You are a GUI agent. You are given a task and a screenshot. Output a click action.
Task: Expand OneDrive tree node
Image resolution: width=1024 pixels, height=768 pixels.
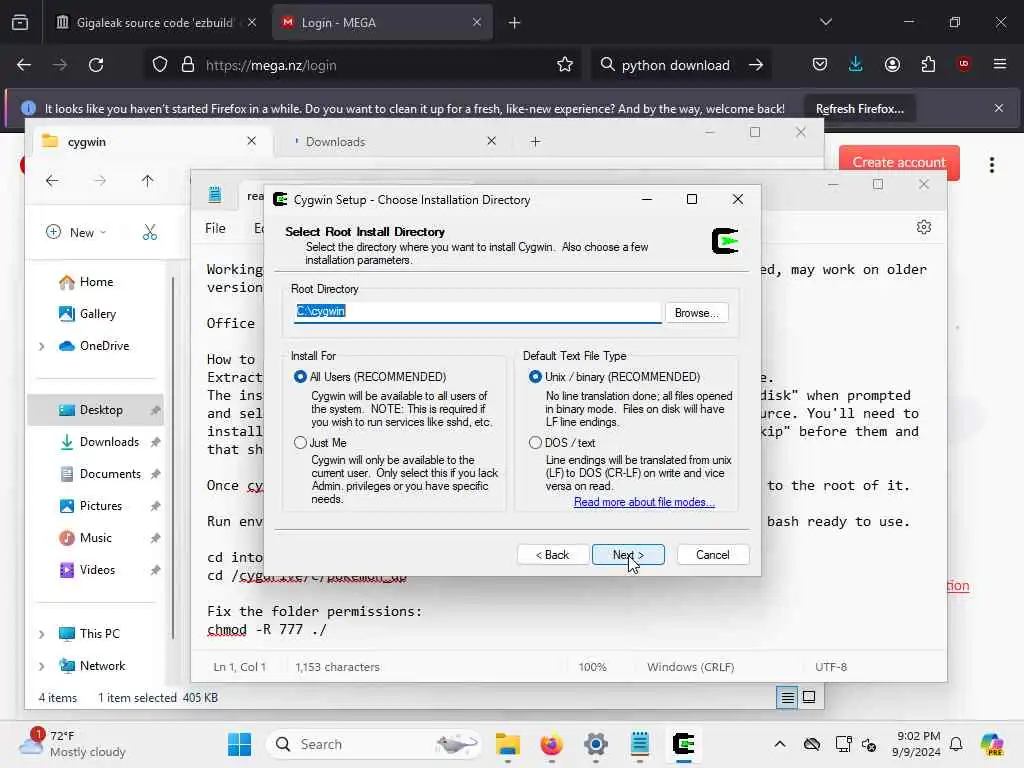click(42, 346)
